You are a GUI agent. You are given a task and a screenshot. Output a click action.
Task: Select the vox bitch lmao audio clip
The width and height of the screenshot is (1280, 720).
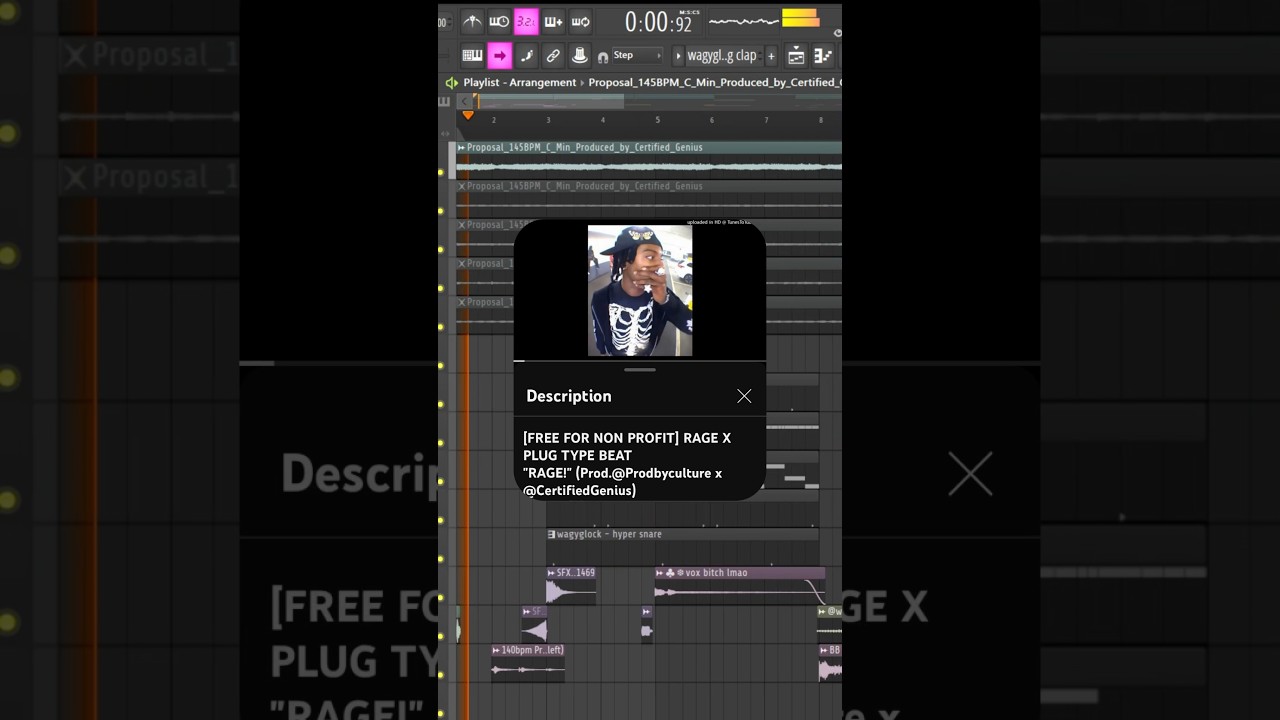pyautogui.click(x=740, y=585)
